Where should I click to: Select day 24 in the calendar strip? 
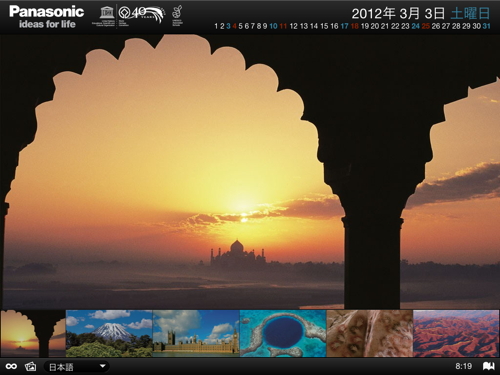click(415, 26)
